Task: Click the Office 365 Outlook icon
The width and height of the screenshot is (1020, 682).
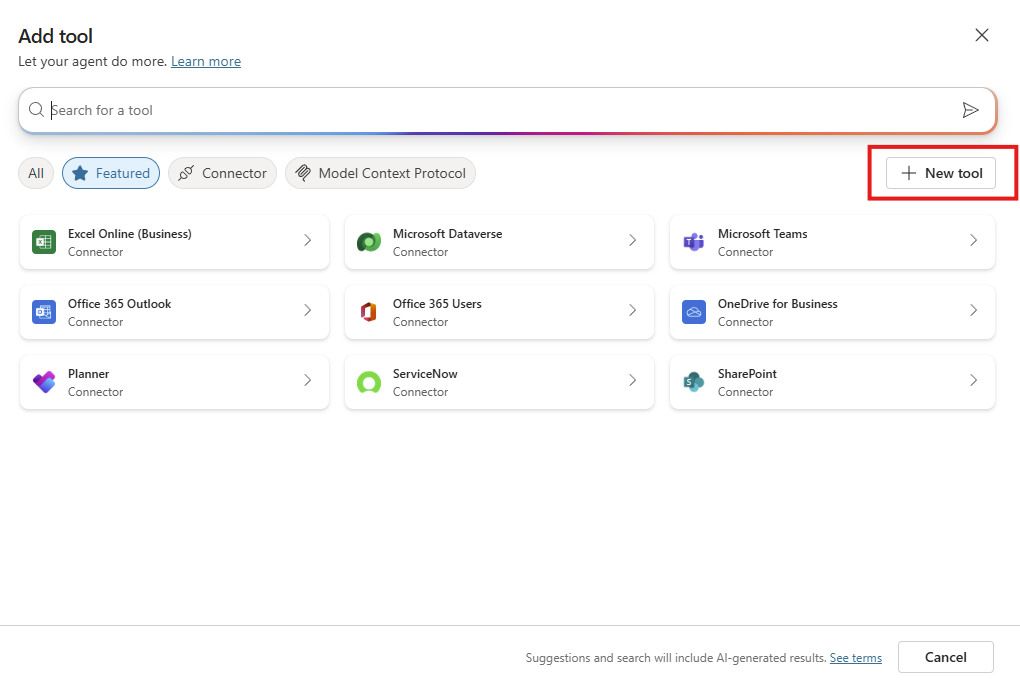Action: pos(44,312)
